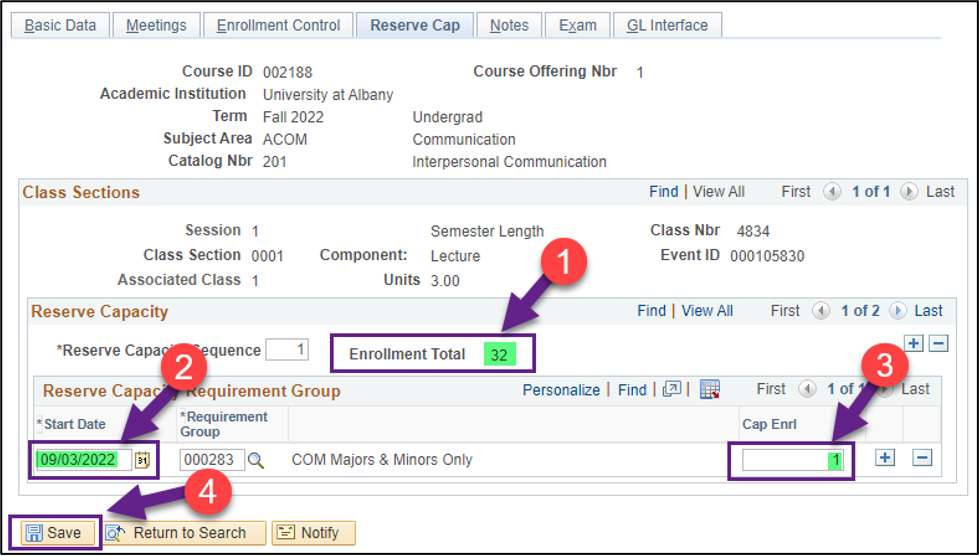Image resolution: width=979 pixels, height=556 pixels.
Task: Open grid in new window icon
Action: pyautogui.click(x=672, y=390)
